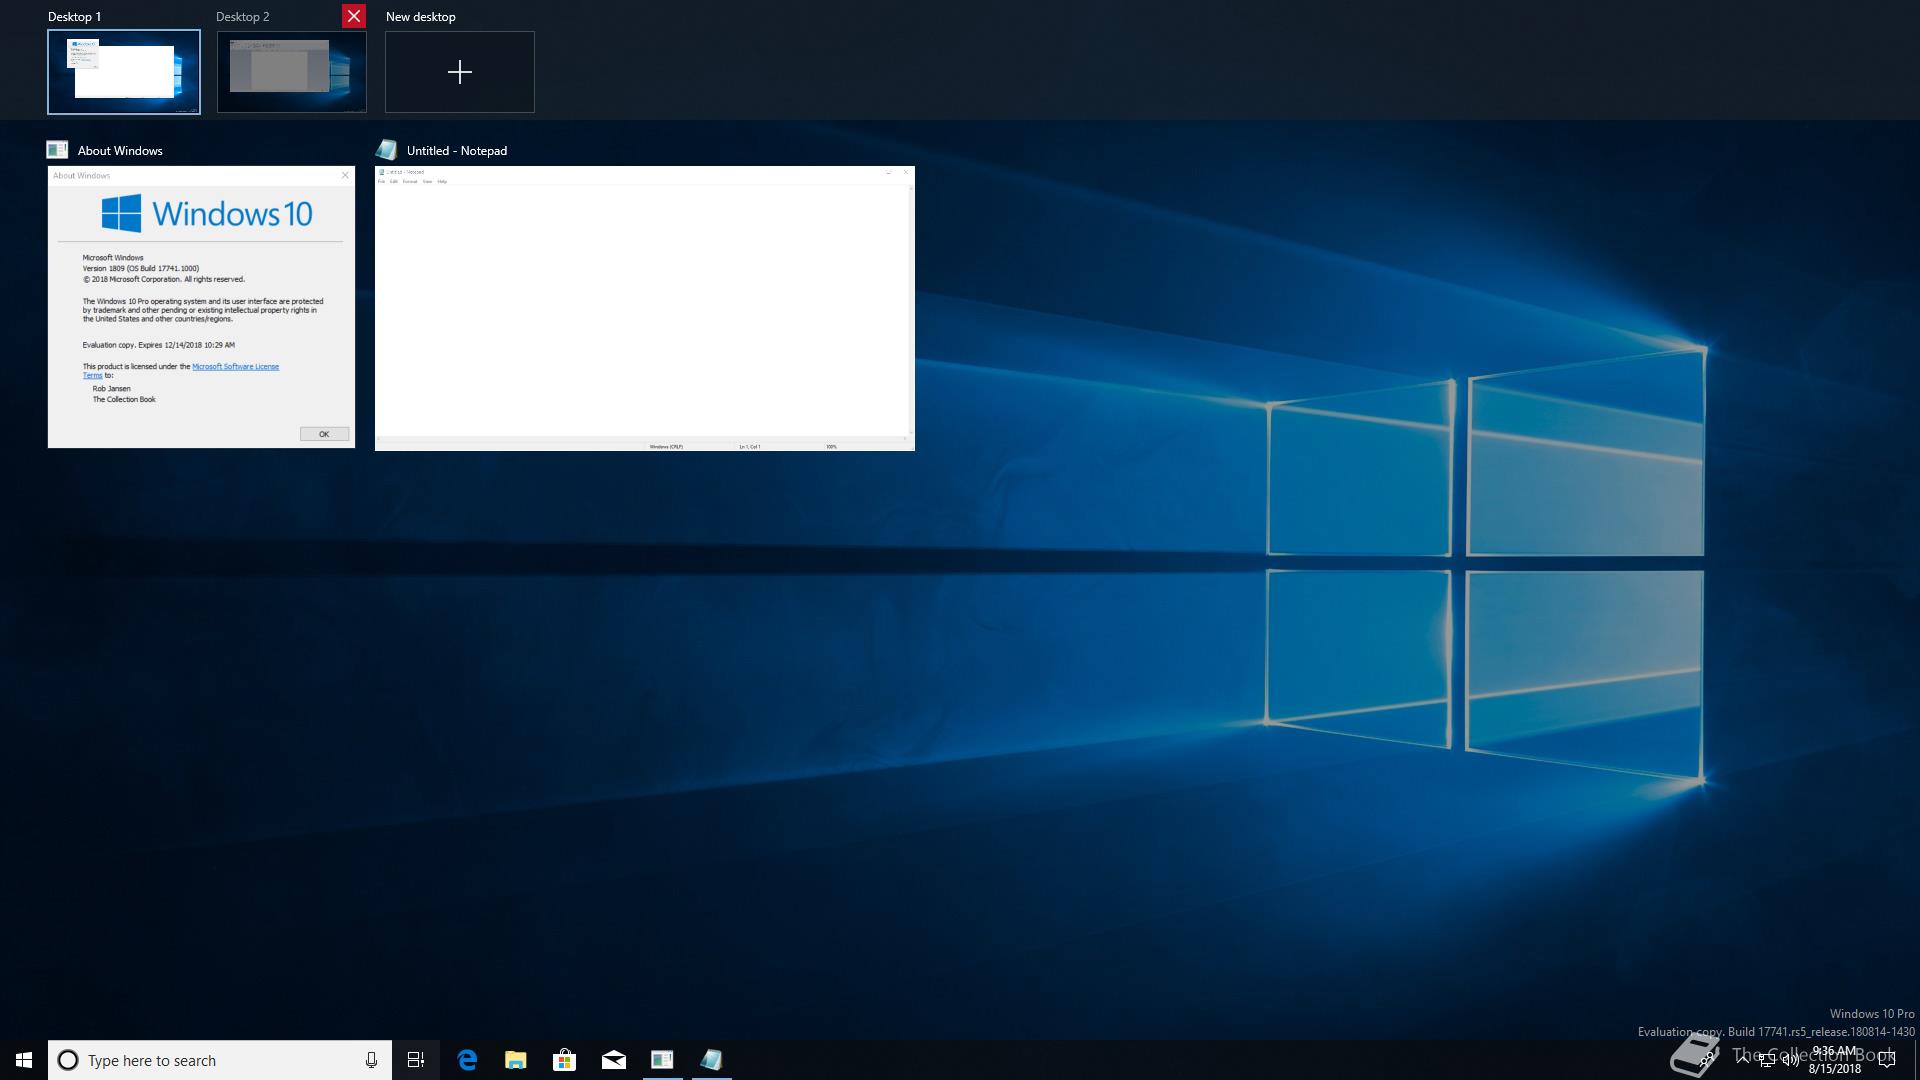Click the New desktop label
Image resolution: width=1920 pixels, height=1080 pixels.
[x=420, y=17]
